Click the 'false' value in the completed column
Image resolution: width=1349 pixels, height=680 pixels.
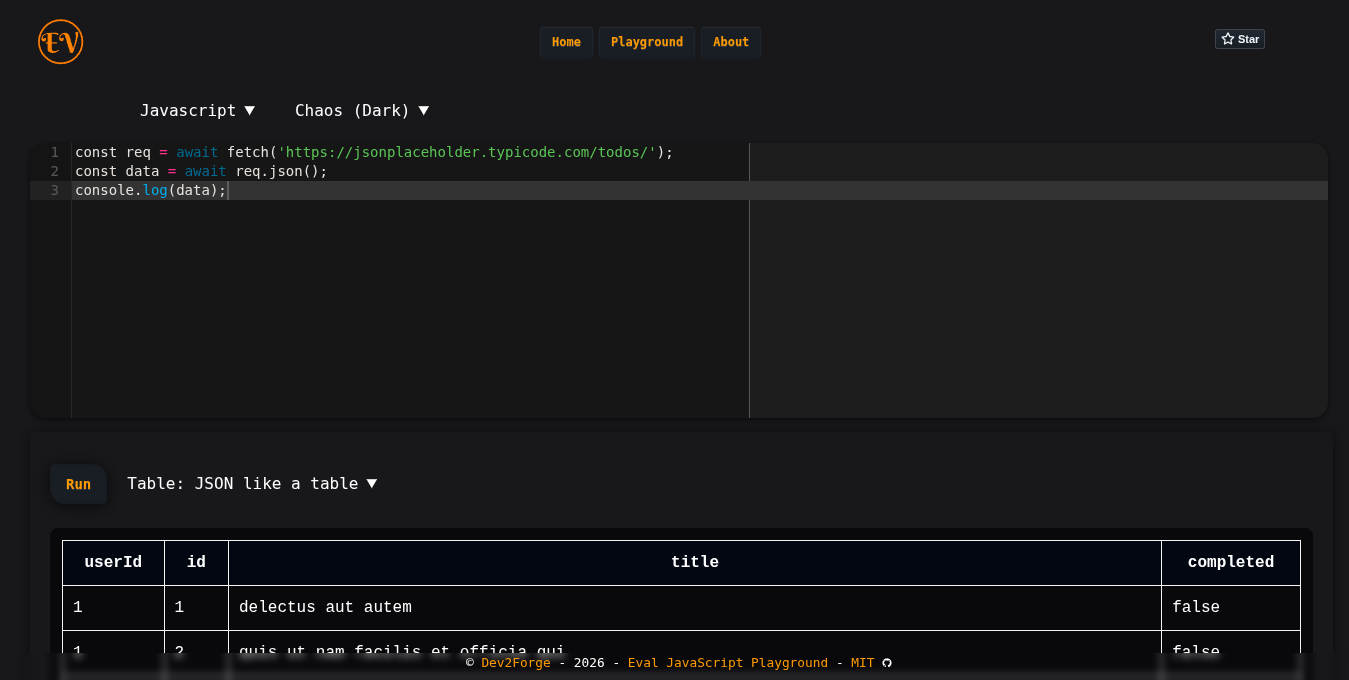pos(1196,607)
